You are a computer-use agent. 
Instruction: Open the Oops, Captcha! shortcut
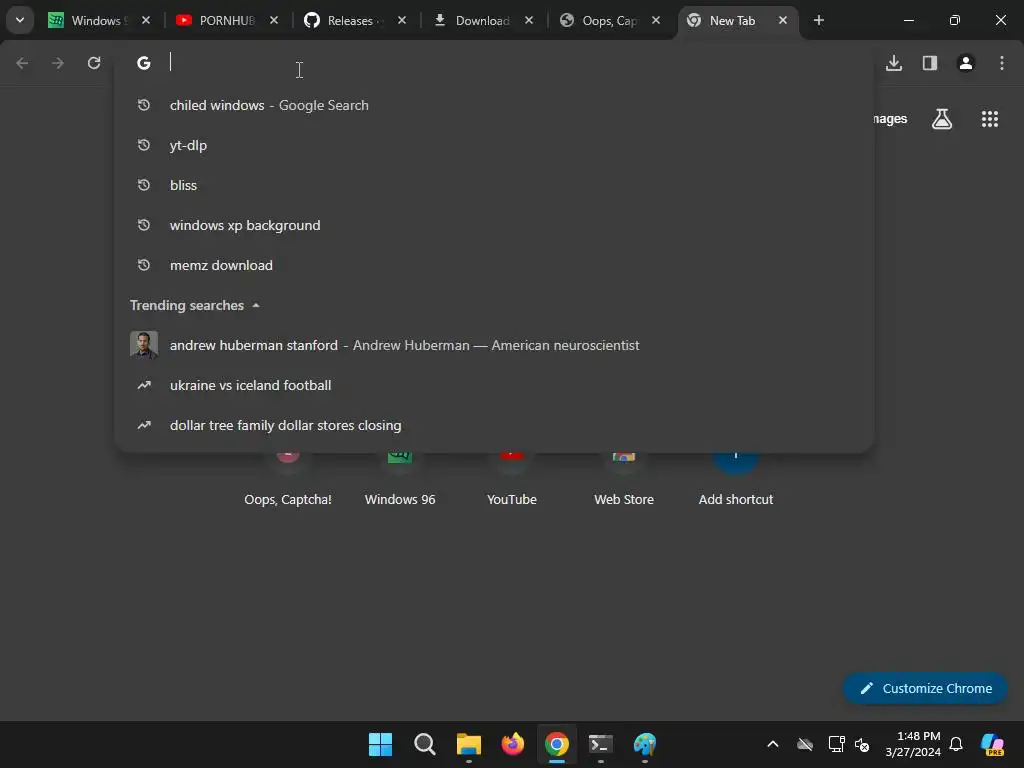[288, 480]
